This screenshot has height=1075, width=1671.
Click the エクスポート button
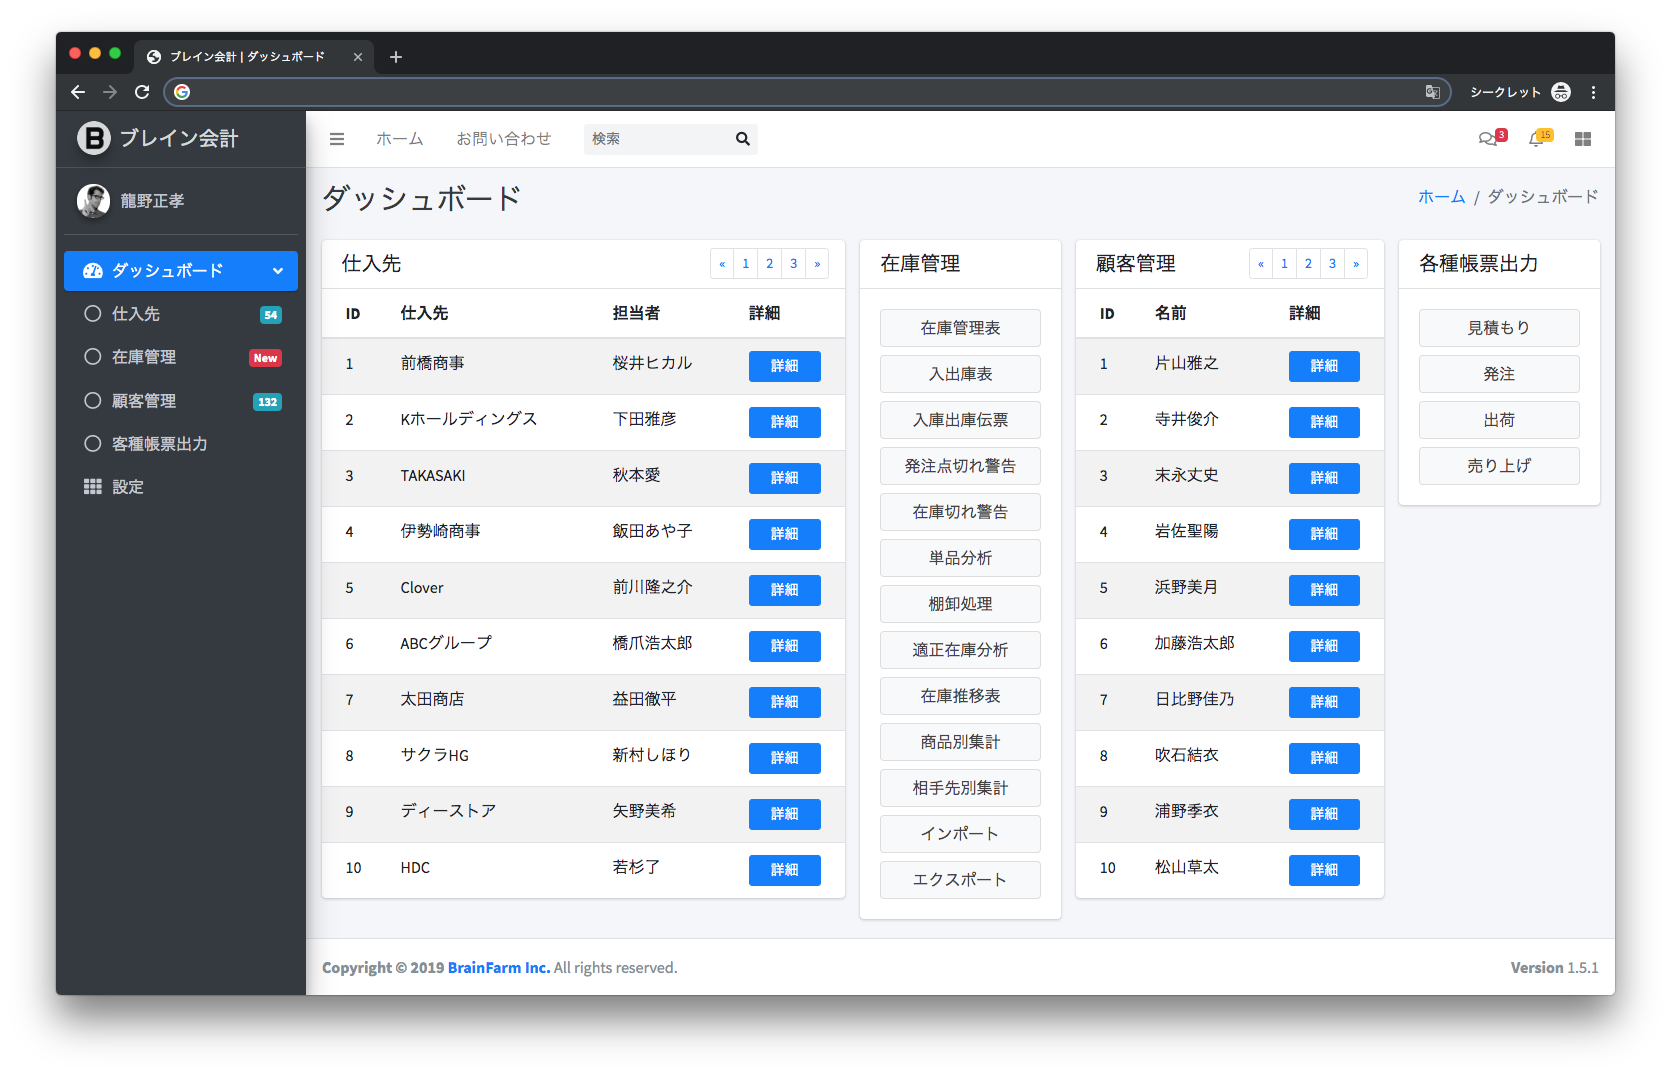[x=960, y=880]
